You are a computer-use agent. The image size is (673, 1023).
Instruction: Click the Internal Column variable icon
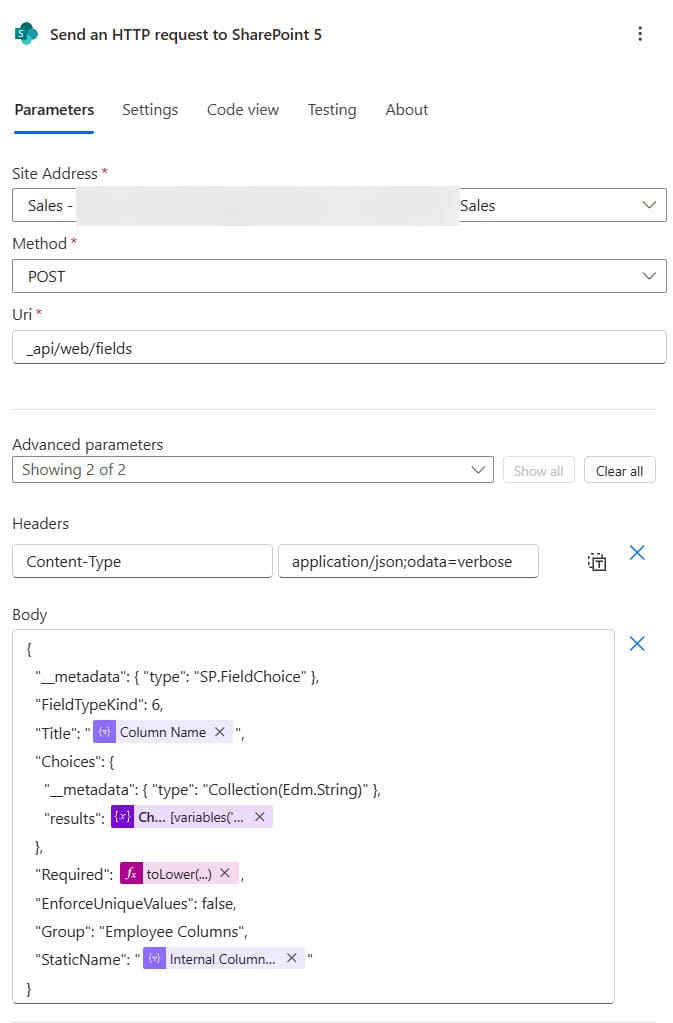154,958
